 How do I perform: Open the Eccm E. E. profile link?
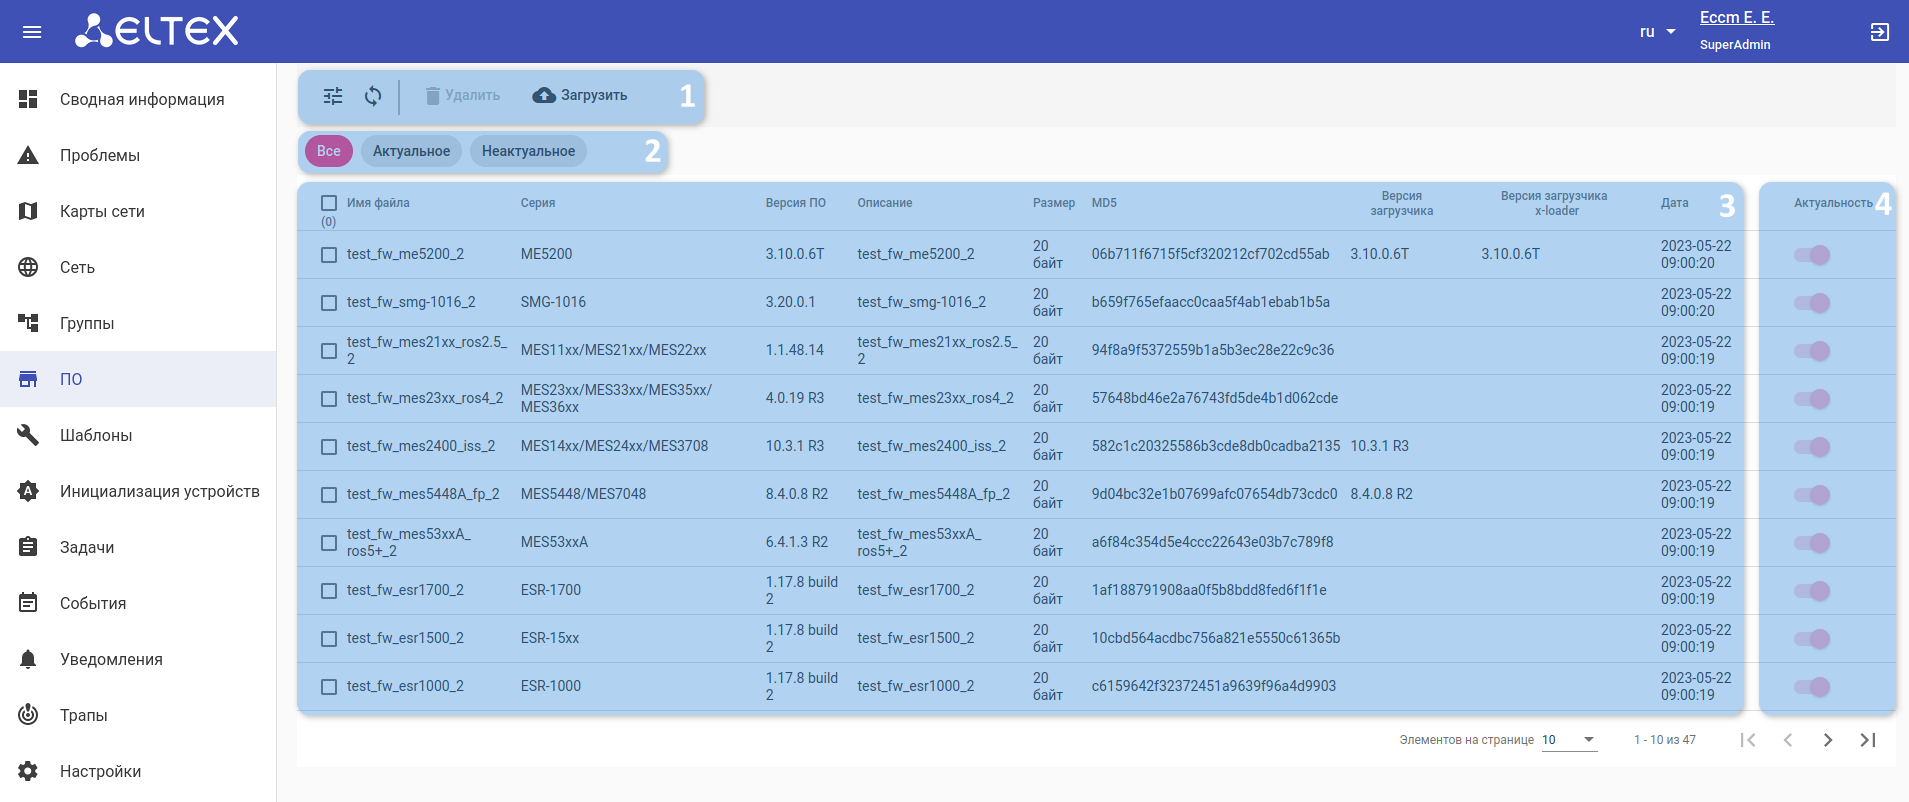point(1736,18)
